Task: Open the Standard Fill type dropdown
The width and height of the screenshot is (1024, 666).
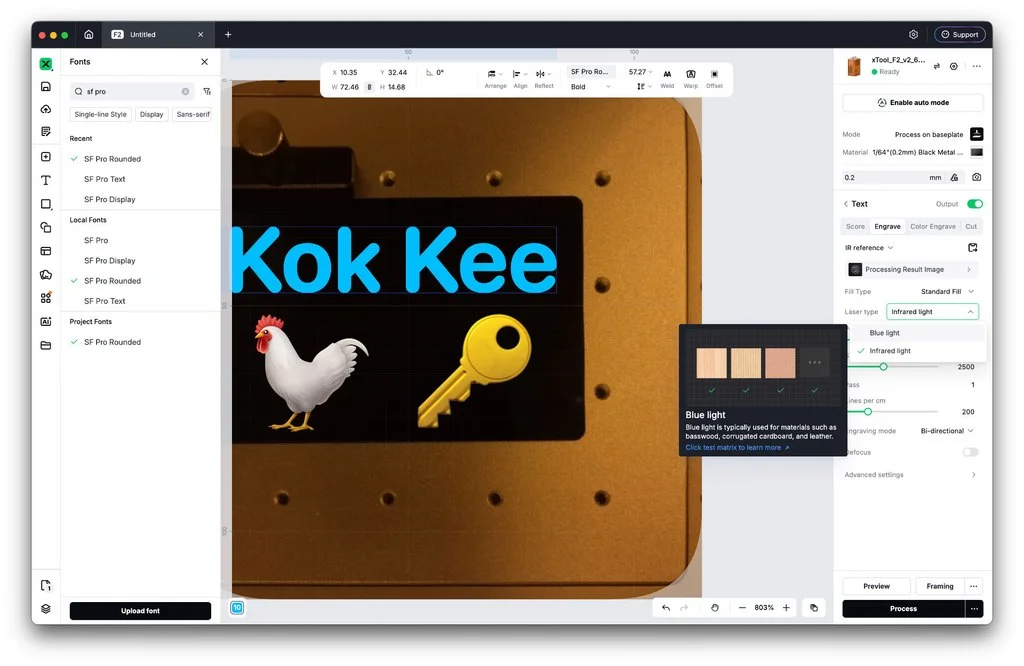Action: coord(948,291)
